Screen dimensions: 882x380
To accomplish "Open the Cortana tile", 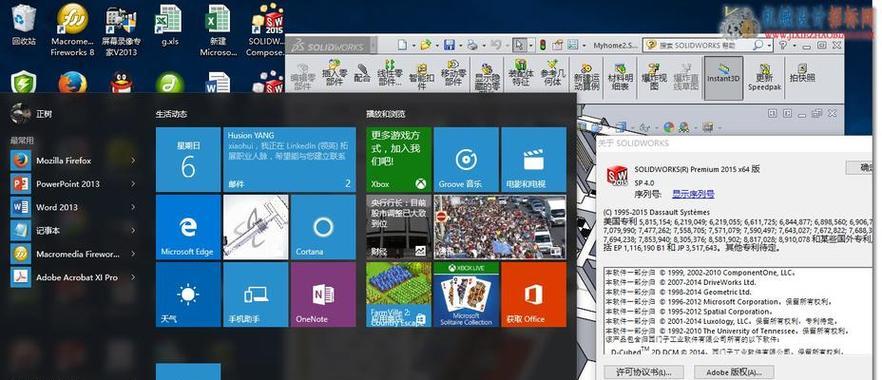I will pos(323,227).
